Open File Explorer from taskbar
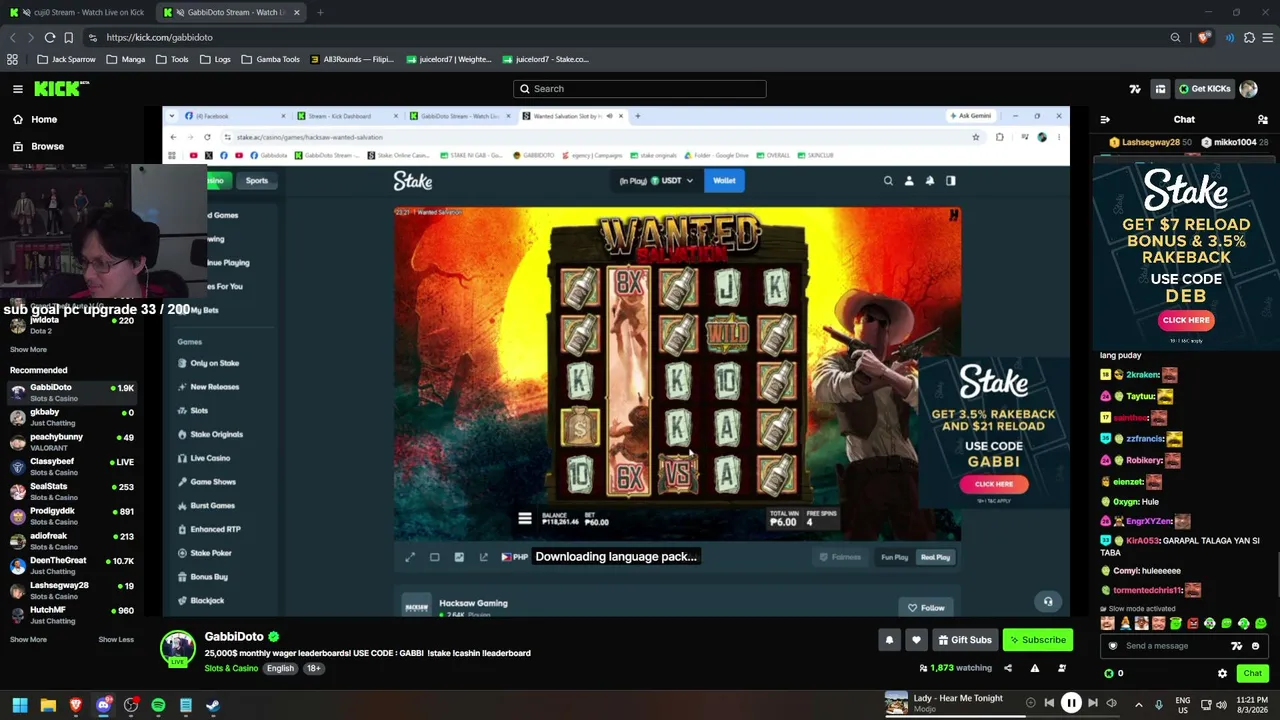 coord(48,705)
